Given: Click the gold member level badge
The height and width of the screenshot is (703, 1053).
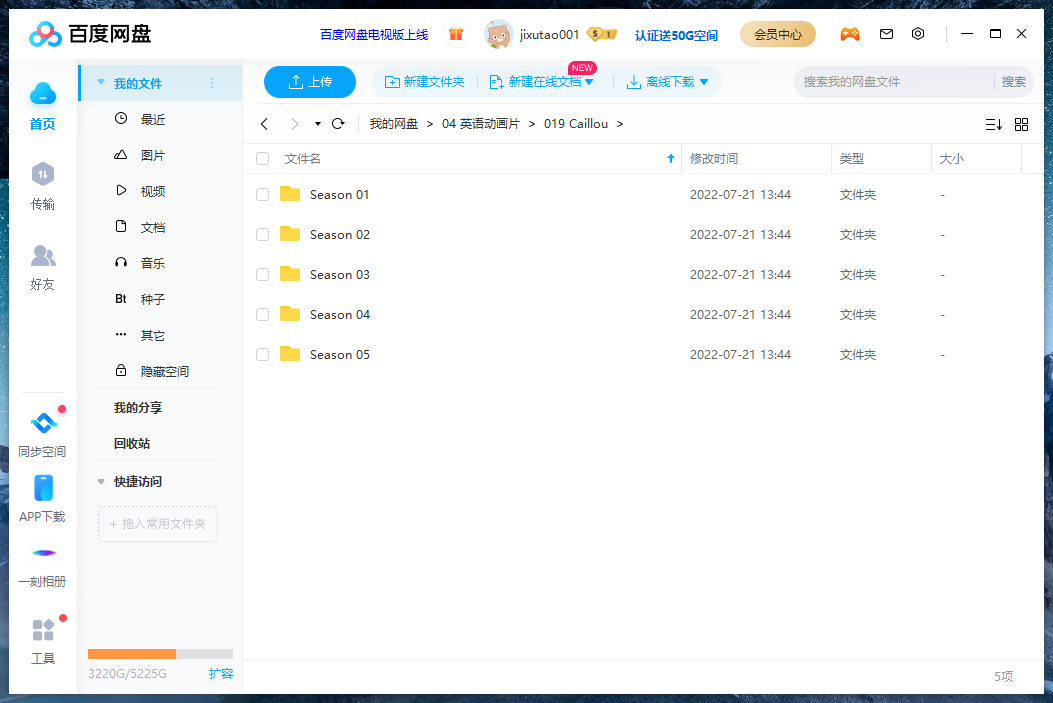Looking at the screenshot, I should 602,34.
